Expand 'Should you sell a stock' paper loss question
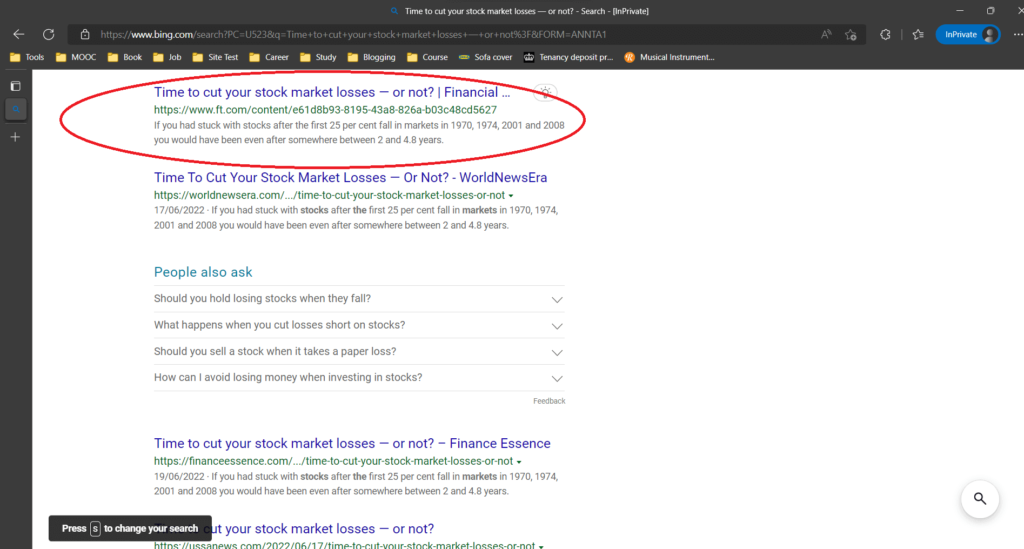 tap(359, 351)
